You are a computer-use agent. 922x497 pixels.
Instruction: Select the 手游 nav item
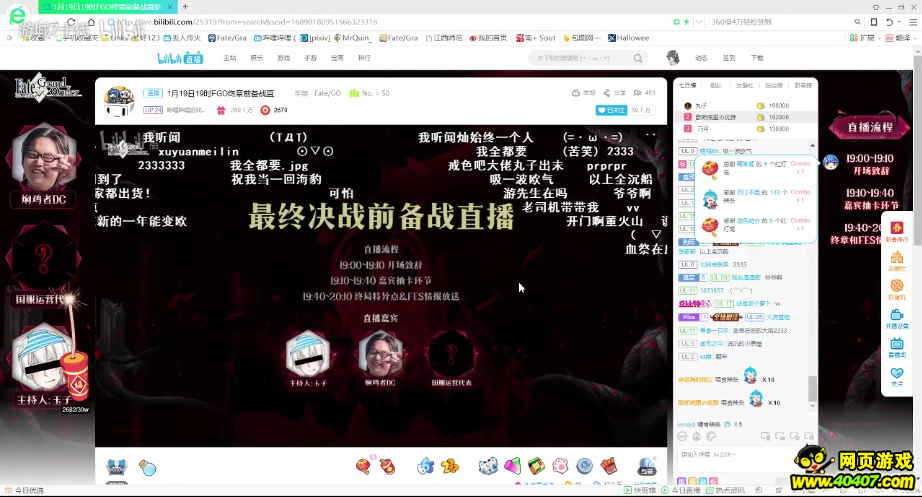[x=310, y=58]
